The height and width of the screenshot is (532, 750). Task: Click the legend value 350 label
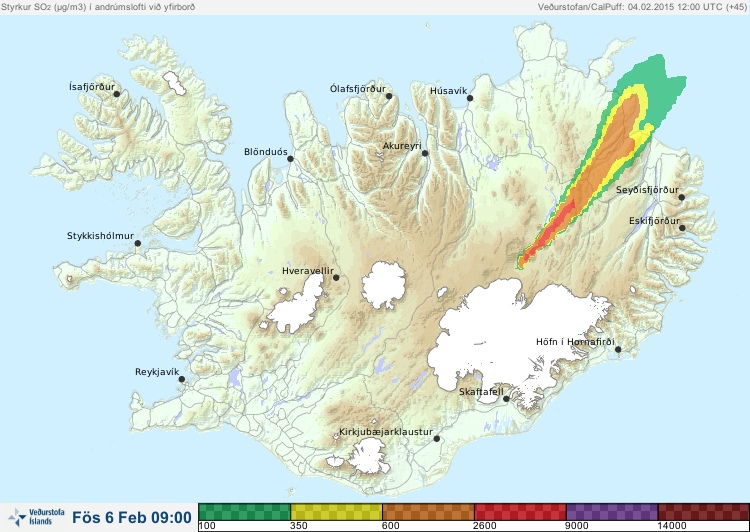tap(299, 526)
